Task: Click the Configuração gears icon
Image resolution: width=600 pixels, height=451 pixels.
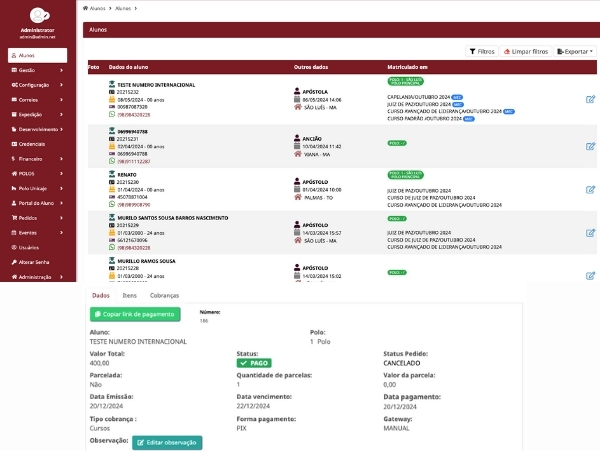Action: point(15,85)
